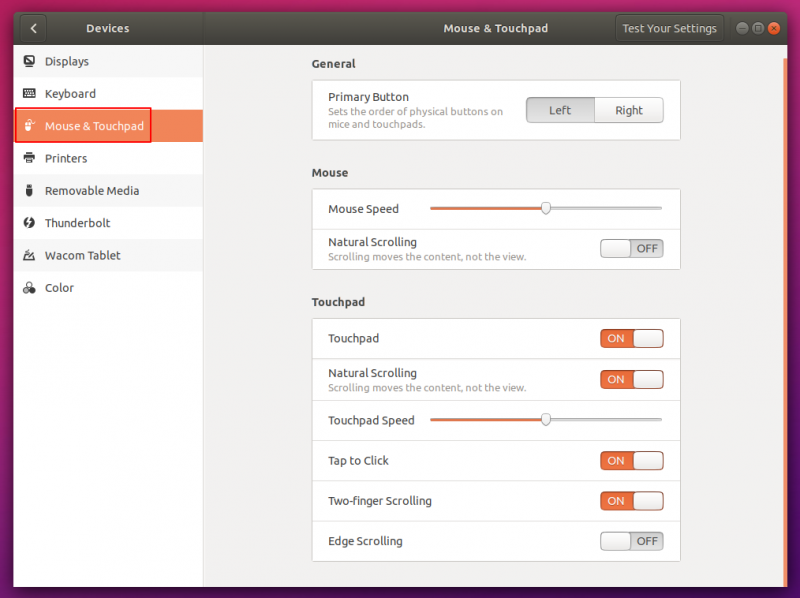Select the Wacom Tablet icon
Viewport: 800px width, 598px height.
(x=28, y=255)
